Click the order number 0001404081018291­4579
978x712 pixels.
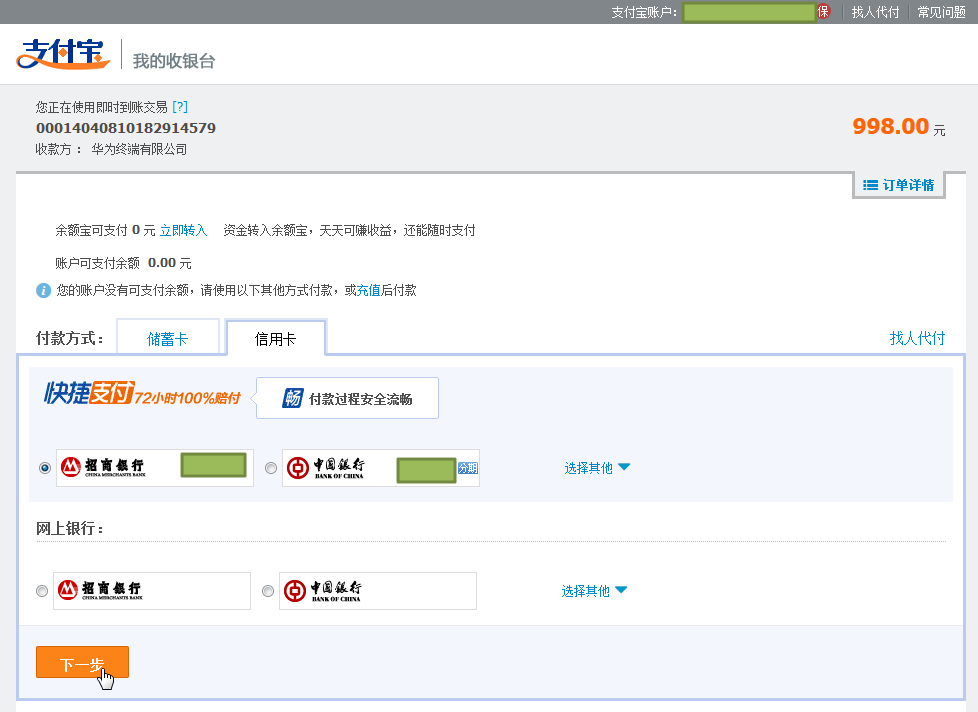[x=126, y=128]
